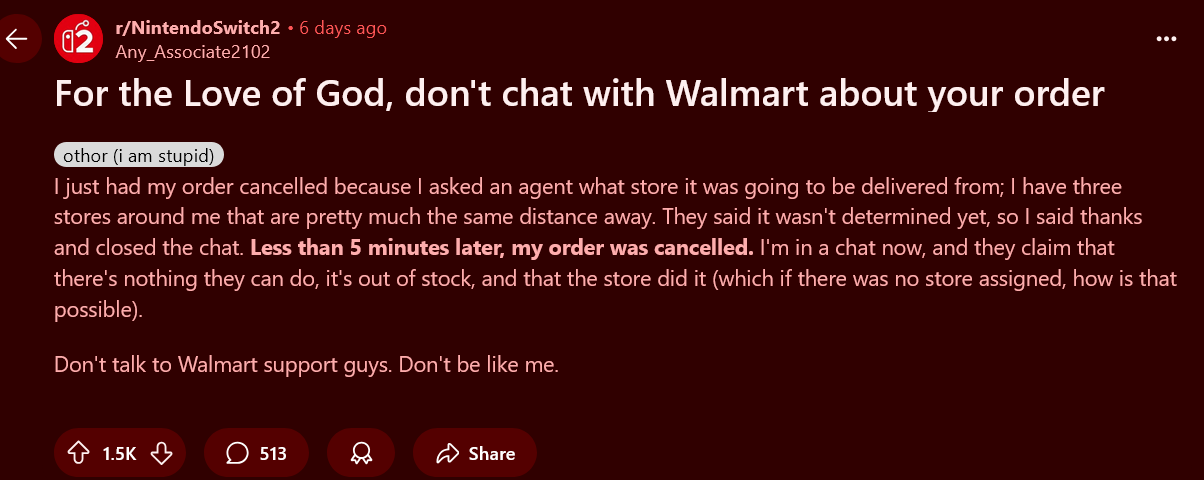Click the word "possible)." ending the paragraph
Viewport: 1204px width, 480px height.
[x=98, y=310]
